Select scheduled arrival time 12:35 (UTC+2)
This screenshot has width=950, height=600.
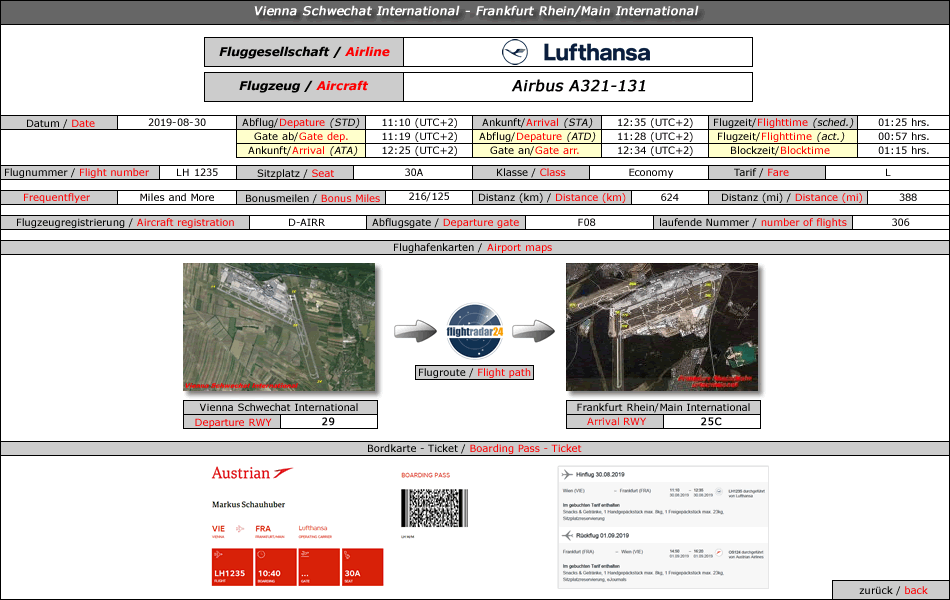point(655,122)
